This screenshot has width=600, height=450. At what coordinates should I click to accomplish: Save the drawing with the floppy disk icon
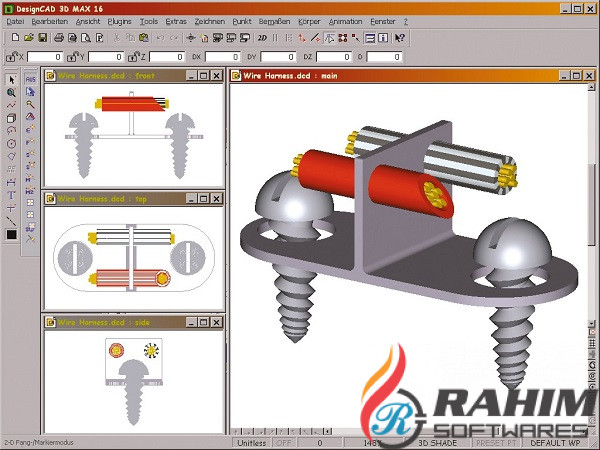click(42, 38)
